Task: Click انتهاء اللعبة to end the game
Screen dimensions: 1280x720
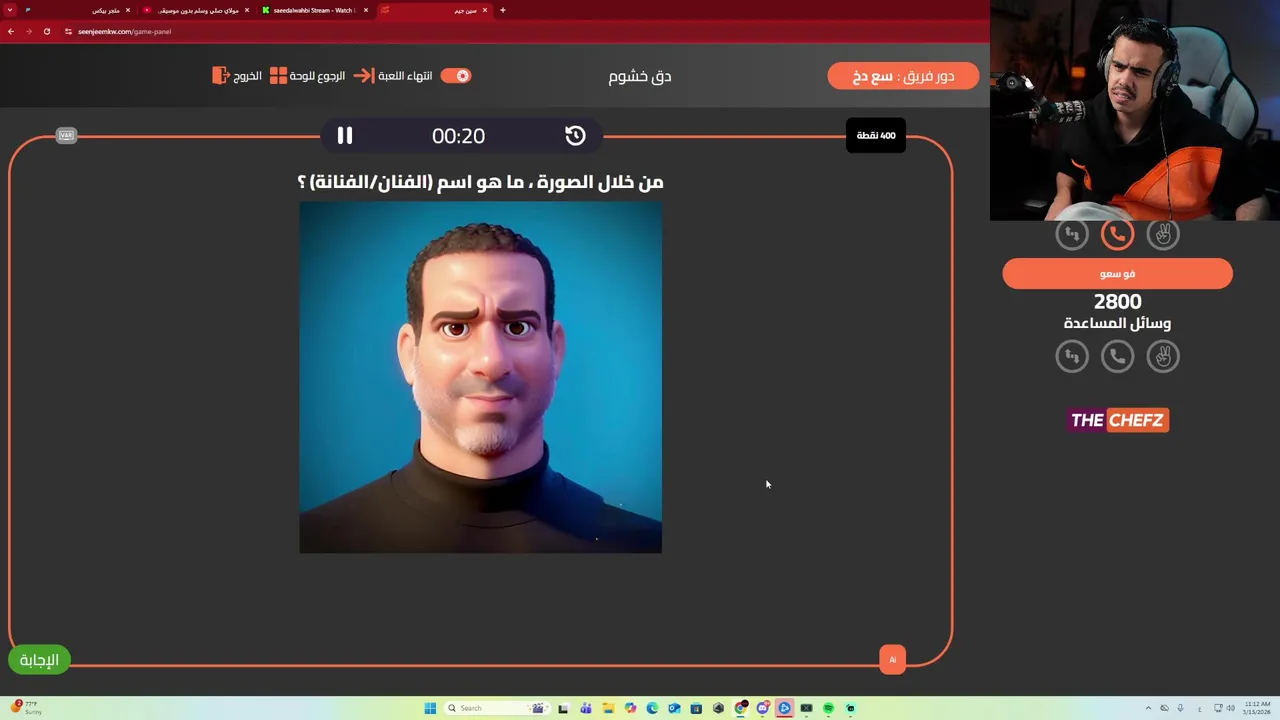Action: pos(405,76)
